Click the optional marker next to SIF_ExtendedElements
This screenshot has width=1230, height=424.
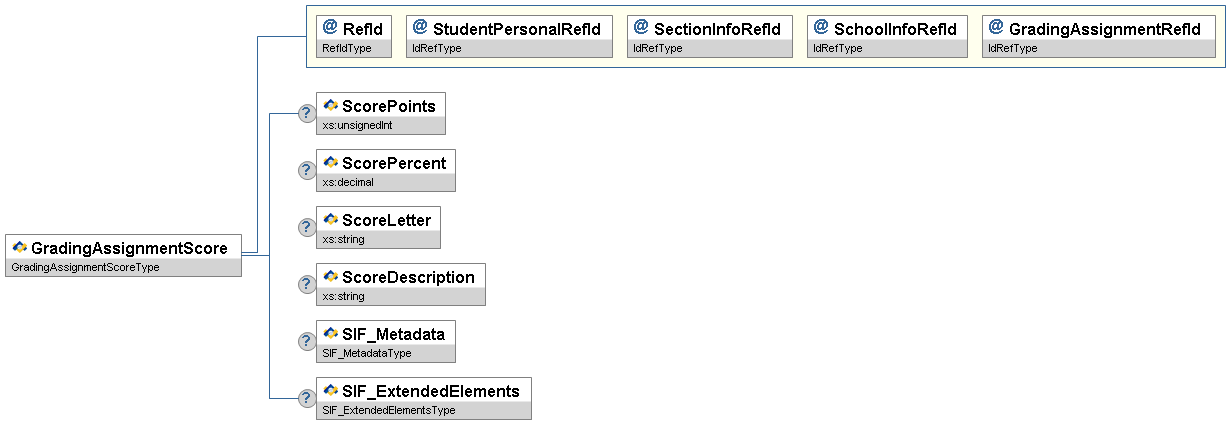click(x=307, y=398)
